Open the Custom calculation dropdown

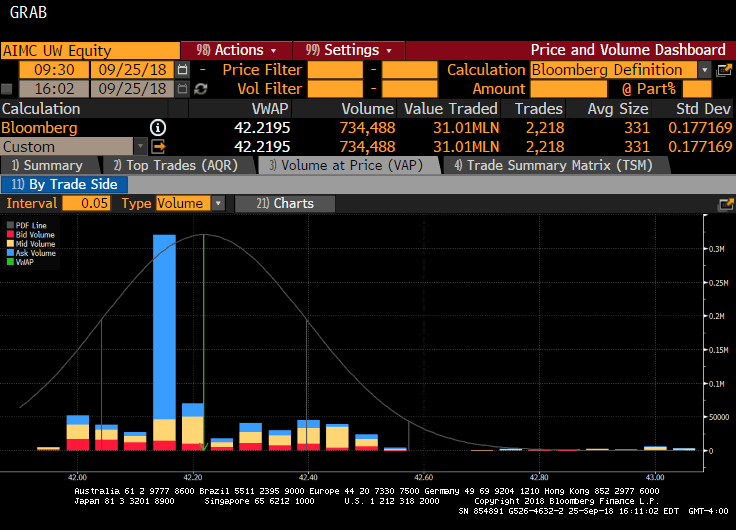point(140,147)
